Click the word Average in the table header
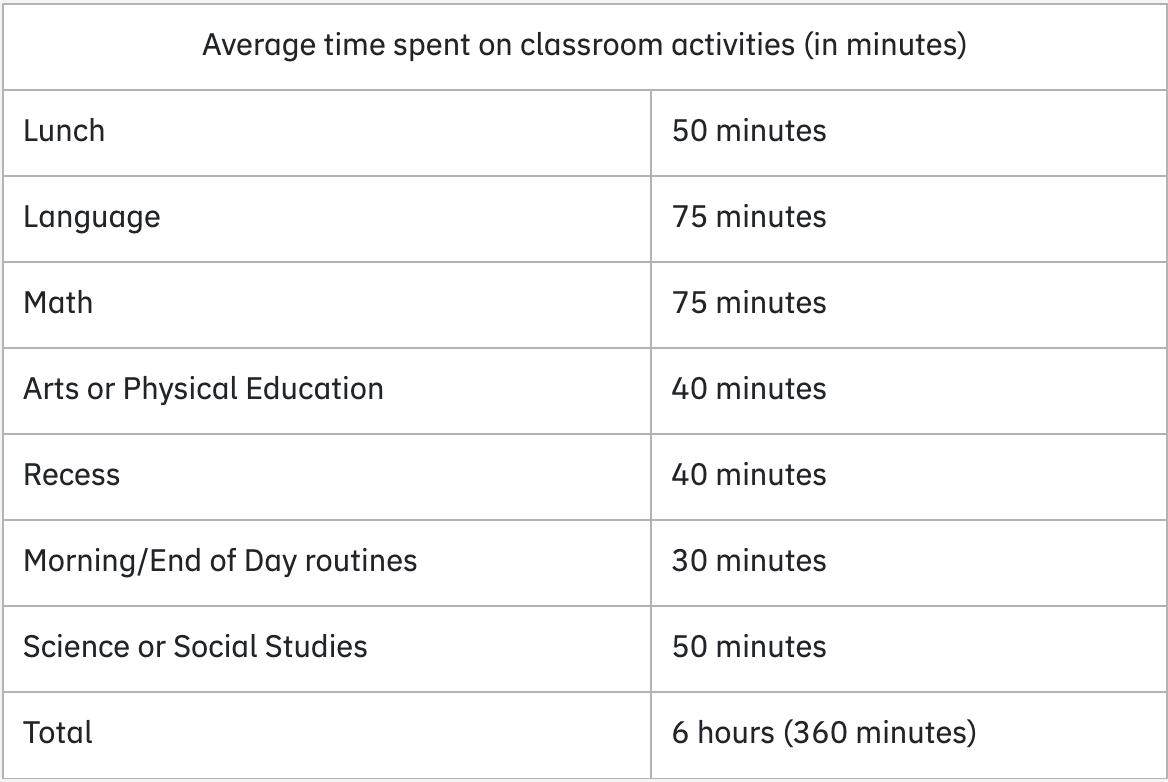The image size is (1168, 782). [x=259, y=45]
